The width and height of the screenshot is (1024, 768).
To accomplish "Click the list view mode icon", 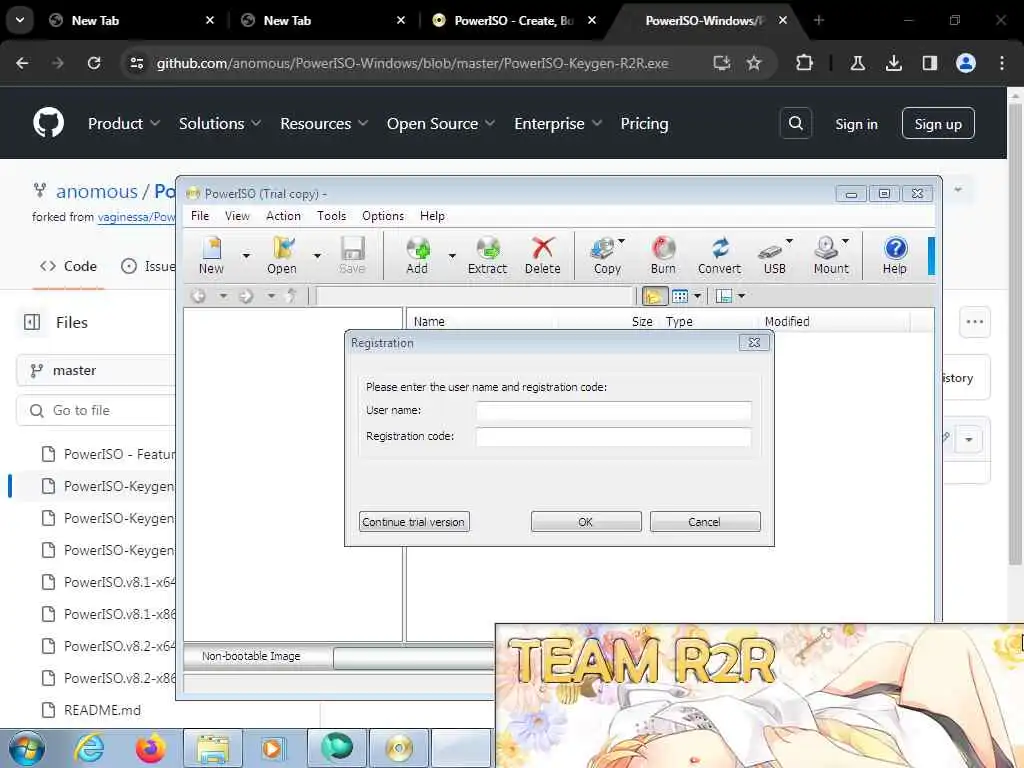I will (680, 296).
